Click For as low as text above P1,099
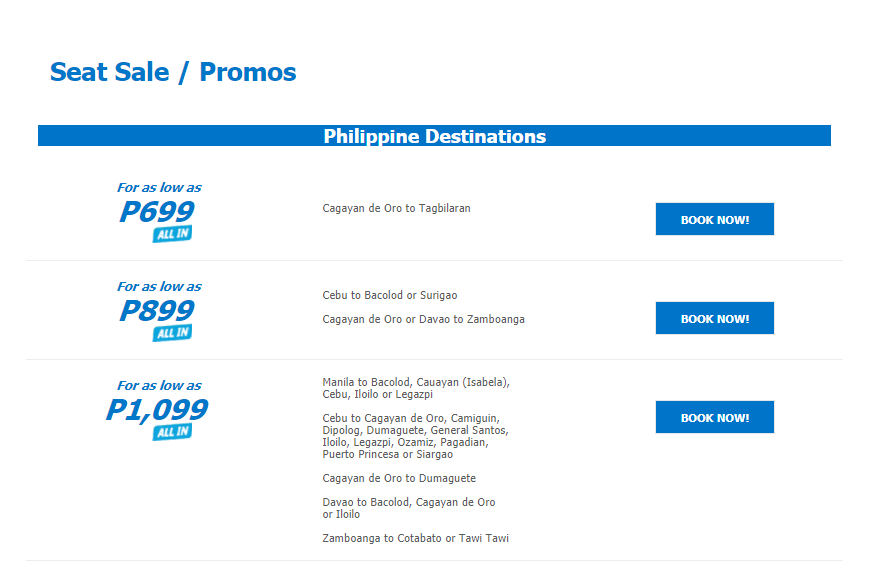Viewport: 871px width, 572px height. (159, 385)
